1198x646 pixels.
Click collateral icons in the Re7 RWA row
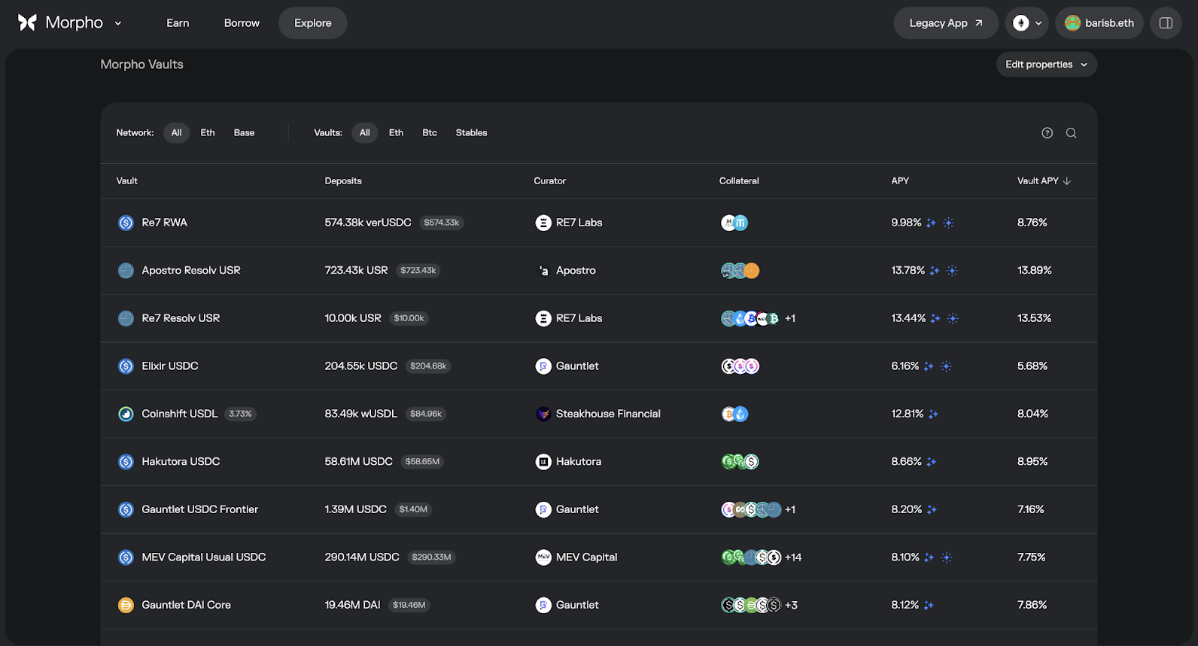(x=734, y=223)
